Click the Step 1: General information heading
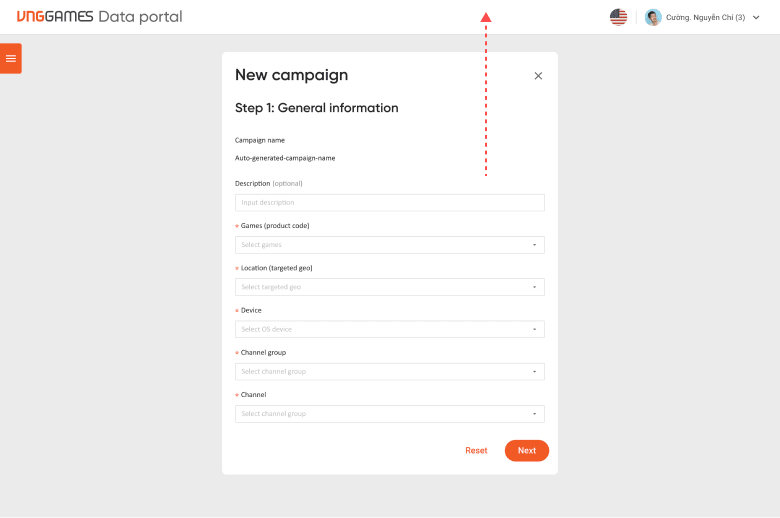Image resolution: width=780 pixels, height=518 pixels. coord(316,108)
